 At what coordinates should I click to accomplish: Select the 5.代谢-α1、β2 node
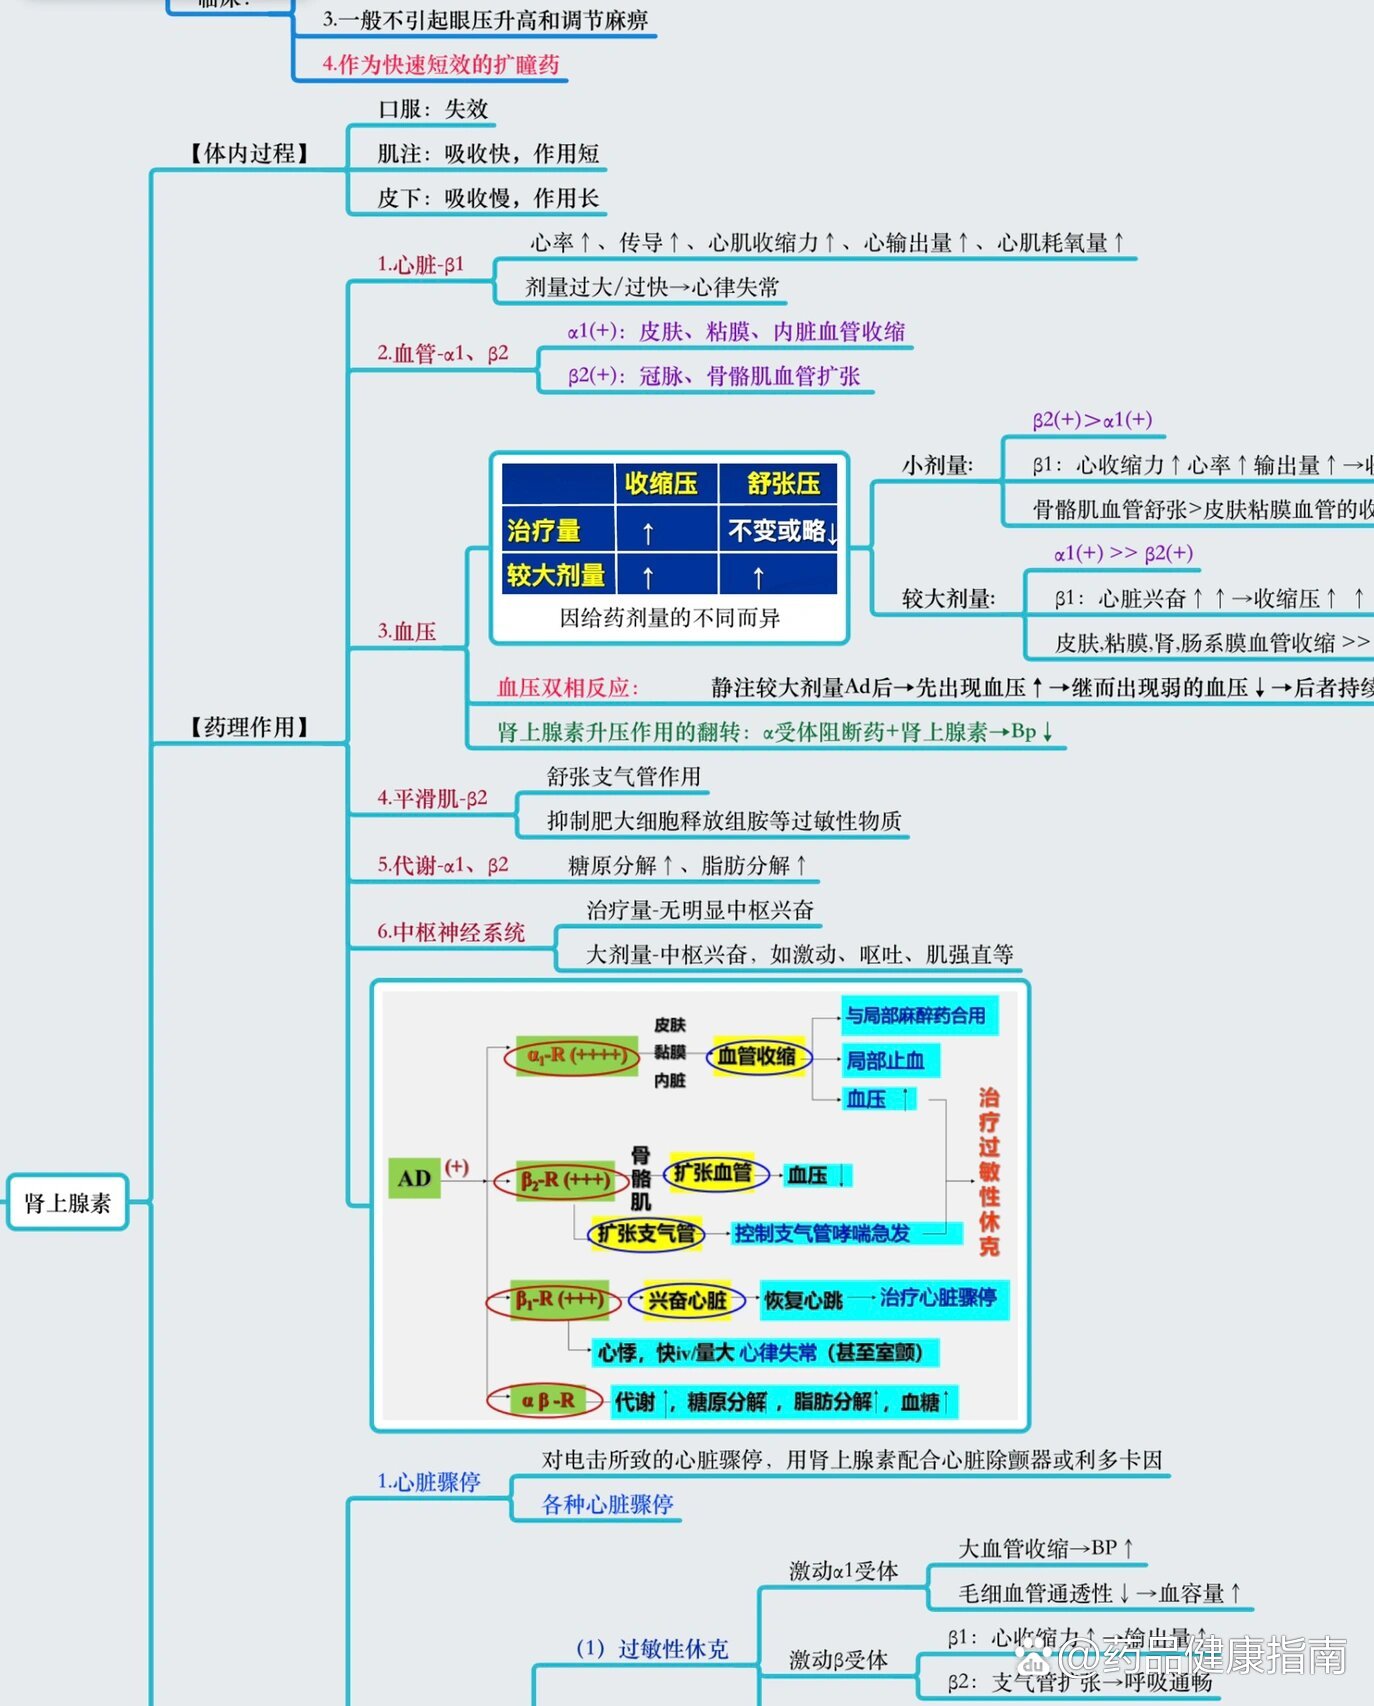click(442, 865)
